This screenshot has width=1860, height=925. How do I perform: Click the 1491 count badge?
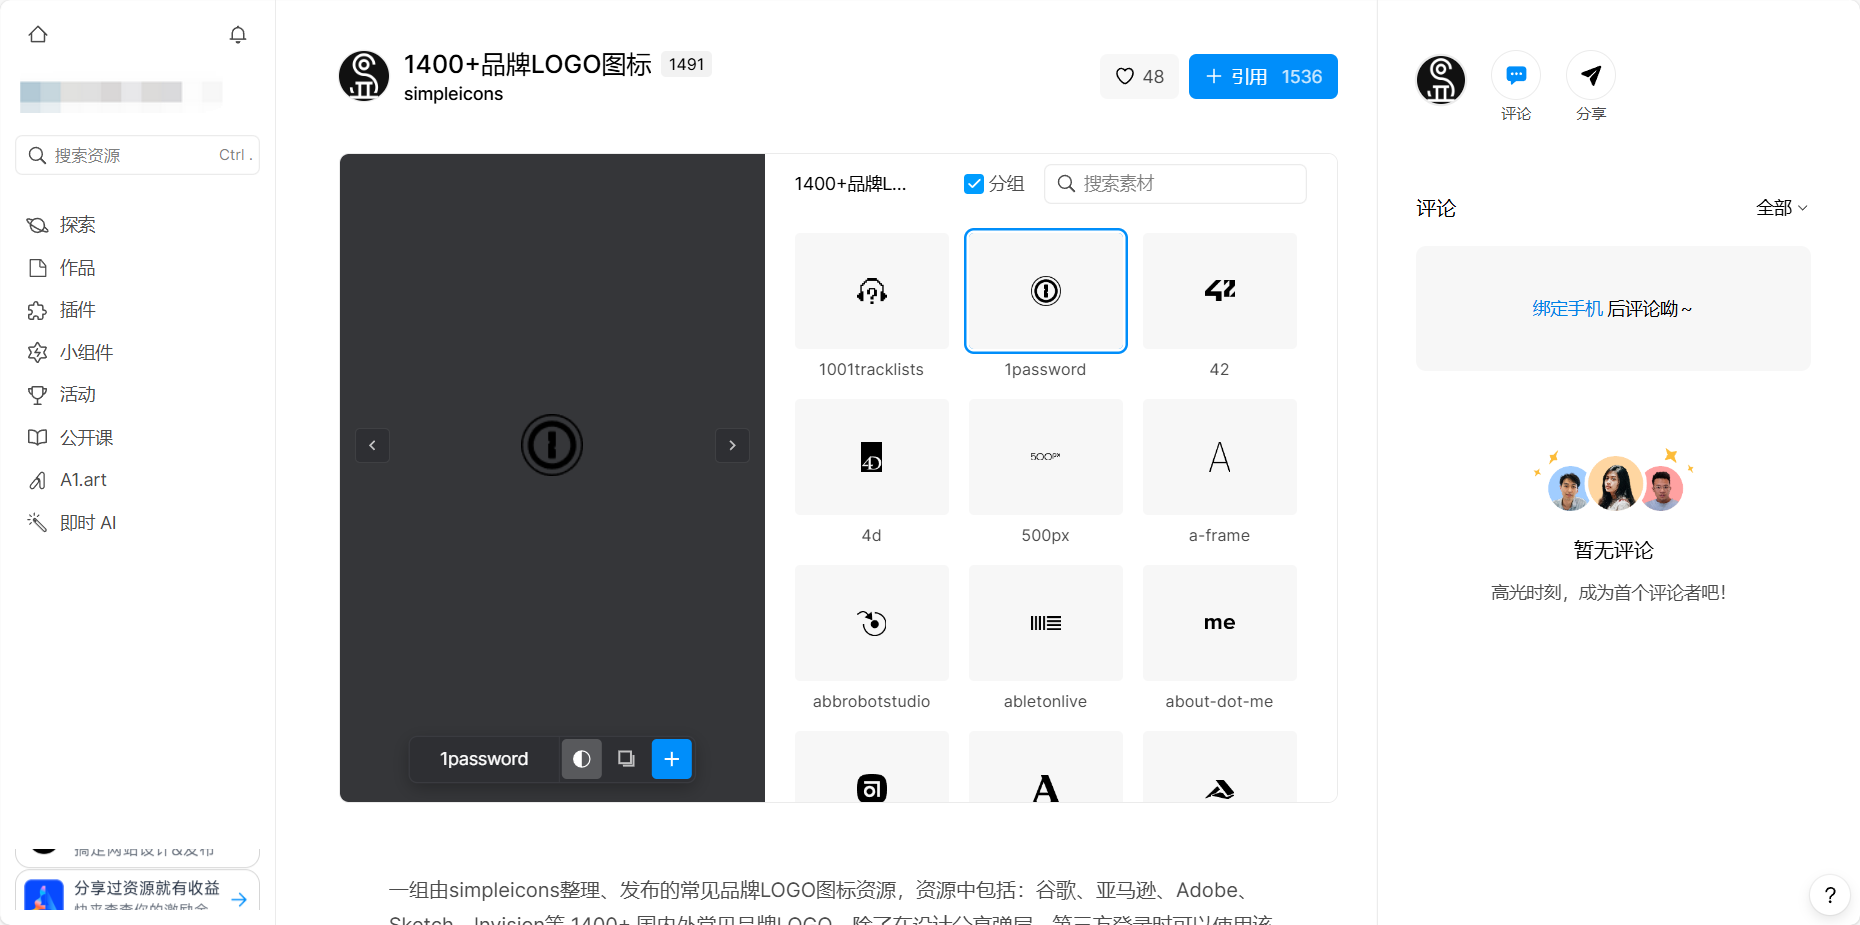coord(687,64)
